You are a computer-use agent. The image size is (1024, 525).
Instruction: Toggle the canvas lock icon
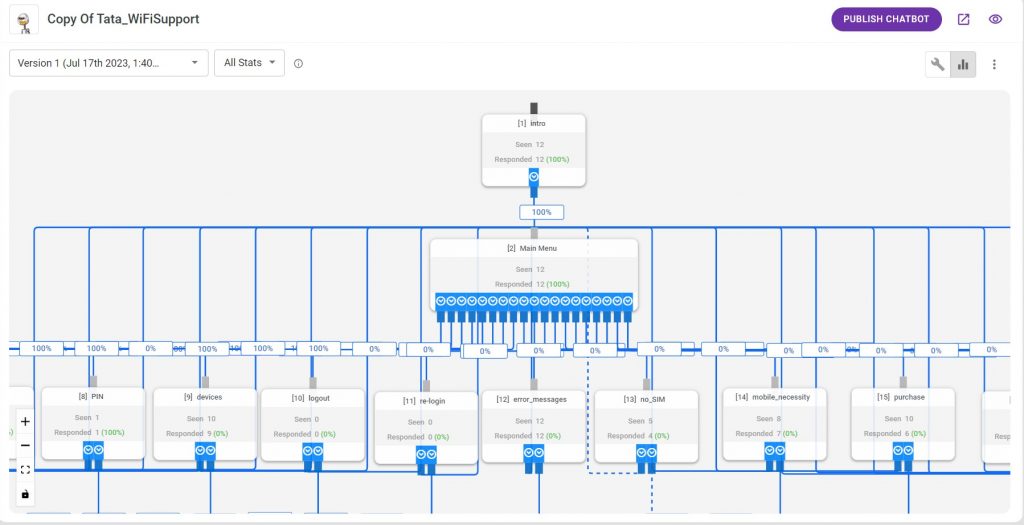25,494
